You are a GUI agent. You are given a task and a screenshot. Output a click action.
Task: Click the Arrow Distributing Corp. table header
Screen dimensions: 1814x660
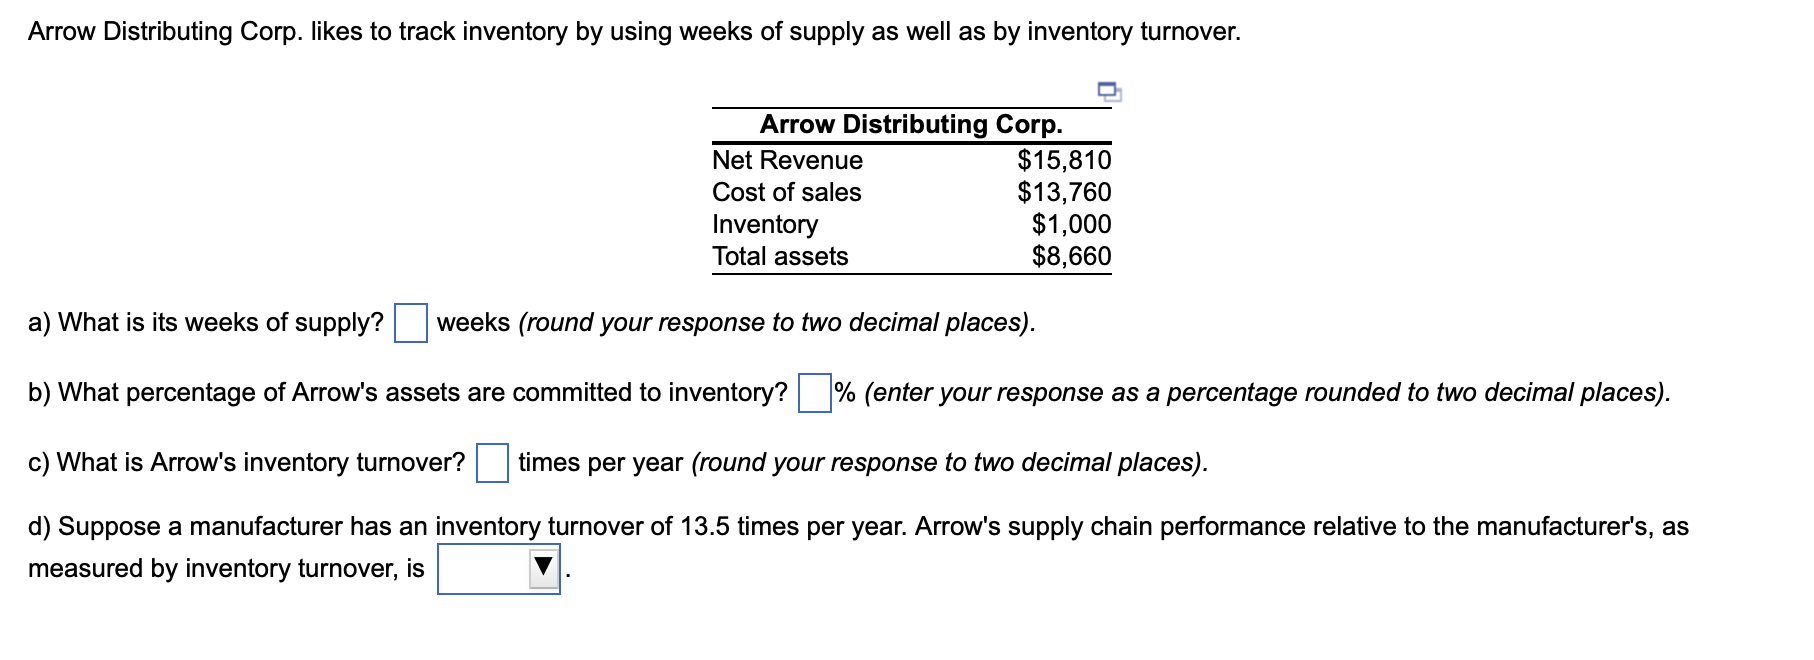(910, 125)
